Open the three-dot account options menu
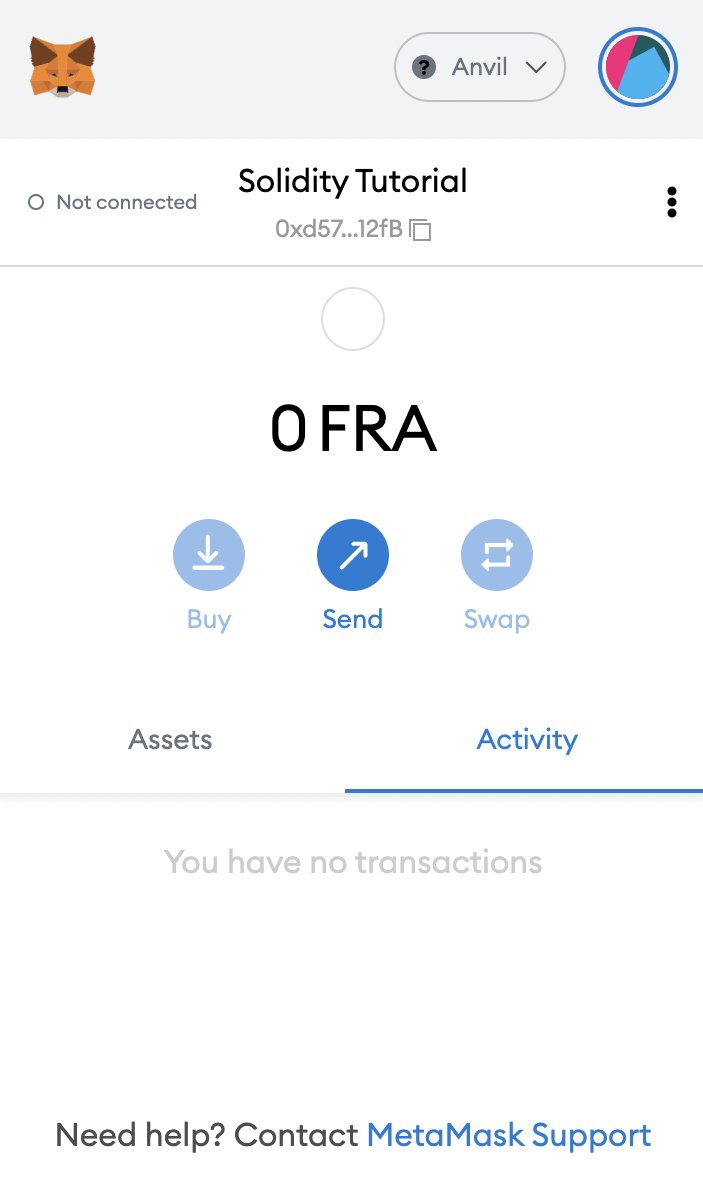Image resolution: width=703 pixels, height=1189 pixels. coord(671,202)
